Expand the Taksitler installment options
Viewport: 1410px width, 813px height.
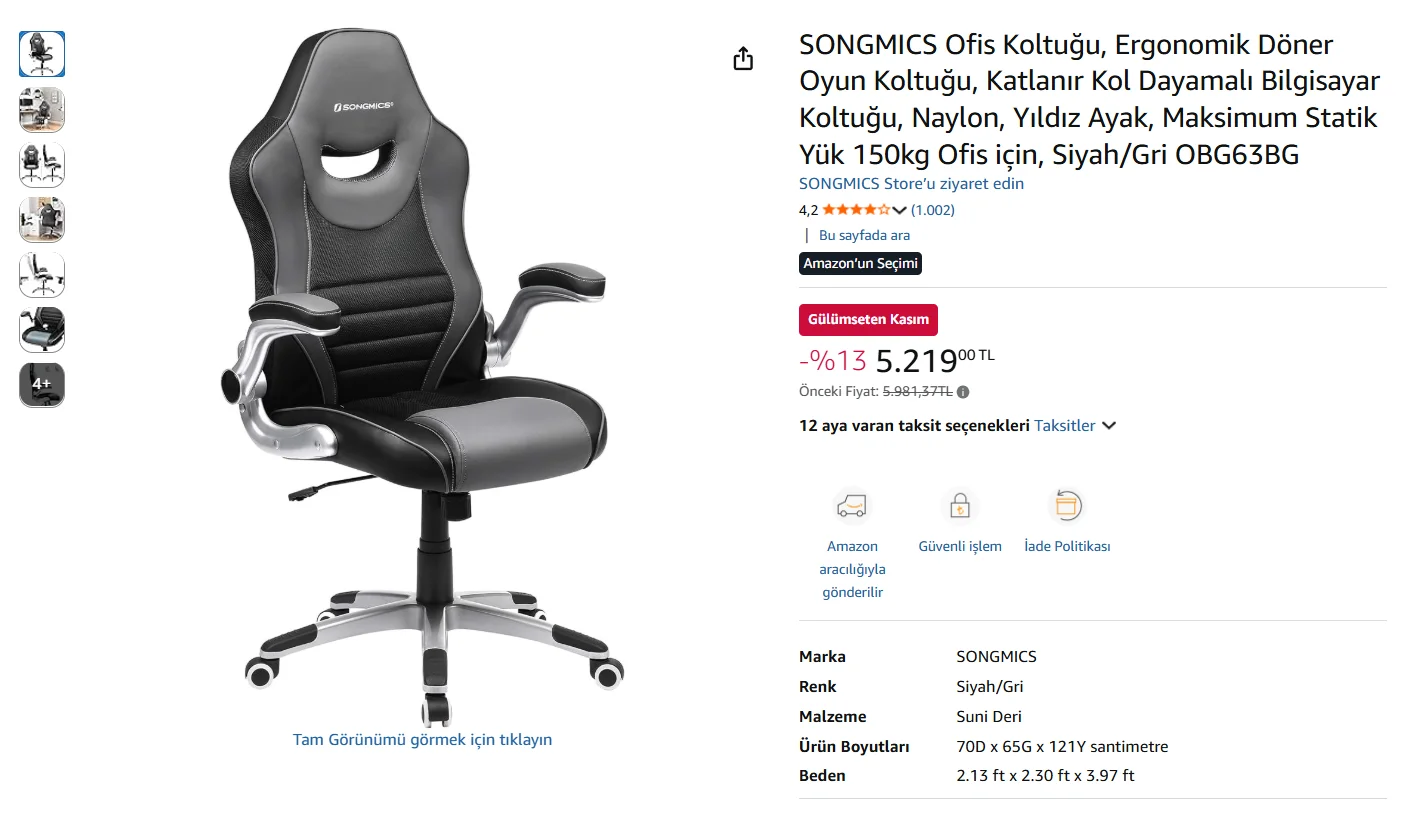coord(1075,426)
